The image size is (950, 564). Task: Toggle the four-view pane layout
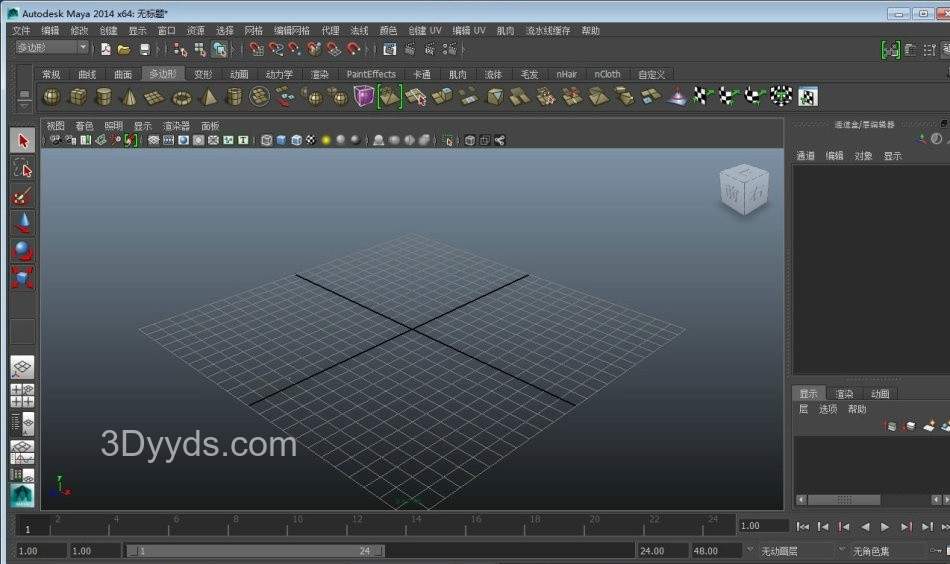(22, 395)
